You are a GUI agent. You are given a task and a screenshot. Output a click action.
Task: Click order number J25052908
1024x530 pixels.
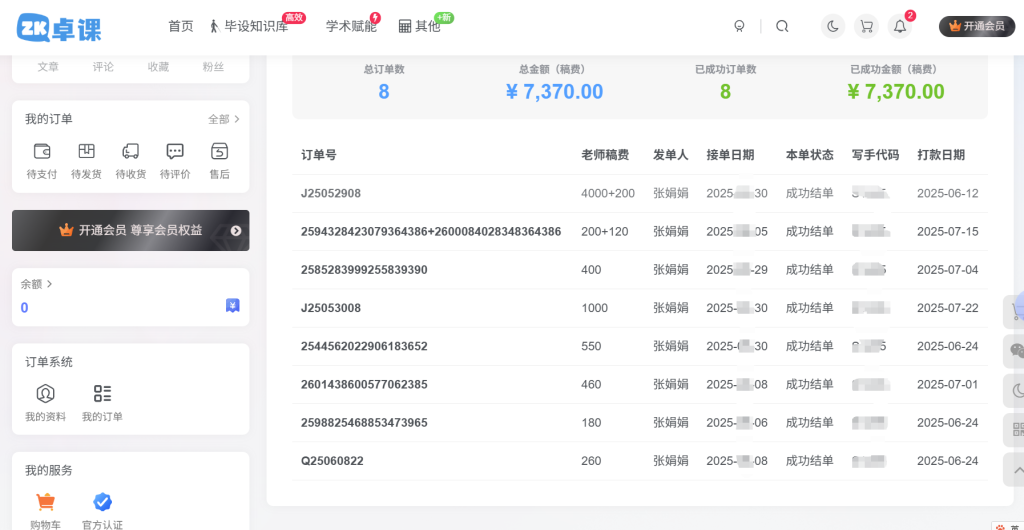(331, 193)
